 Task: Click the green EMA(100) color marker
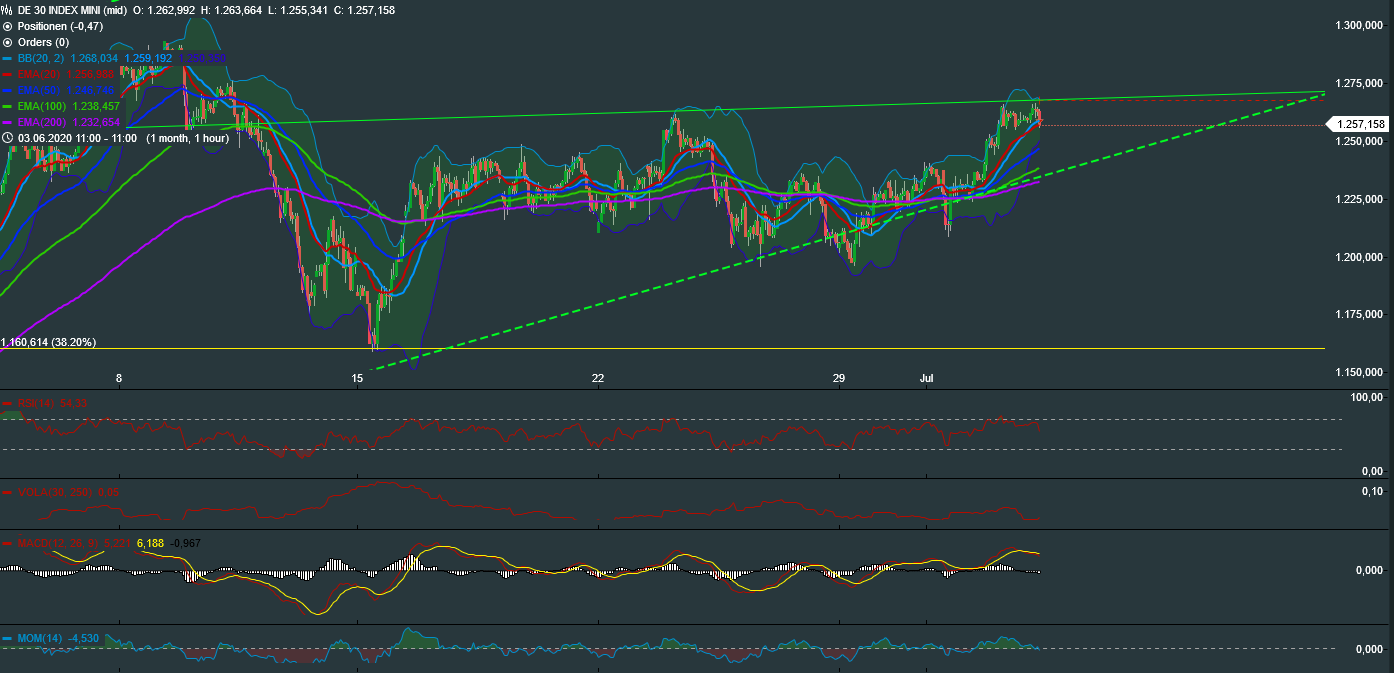tap(6, 106)
